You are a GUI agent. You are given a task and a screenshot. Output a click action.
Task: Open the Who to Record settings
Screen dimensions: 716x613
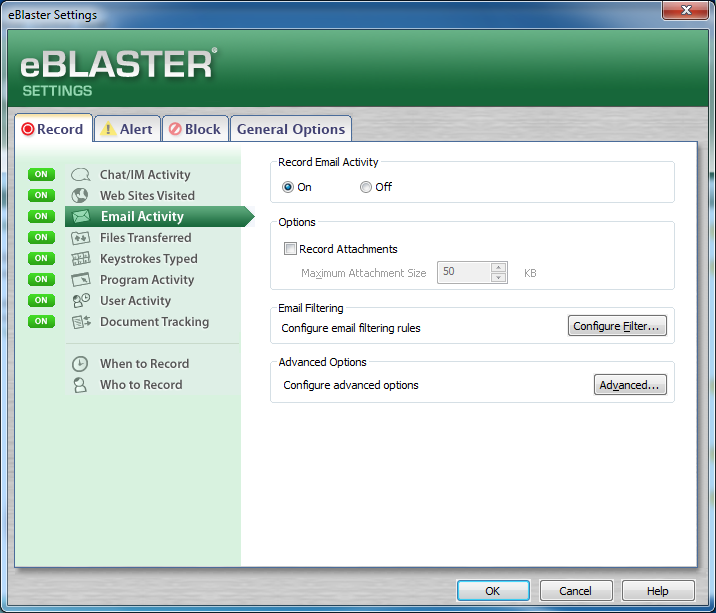[x=141, y=385]
